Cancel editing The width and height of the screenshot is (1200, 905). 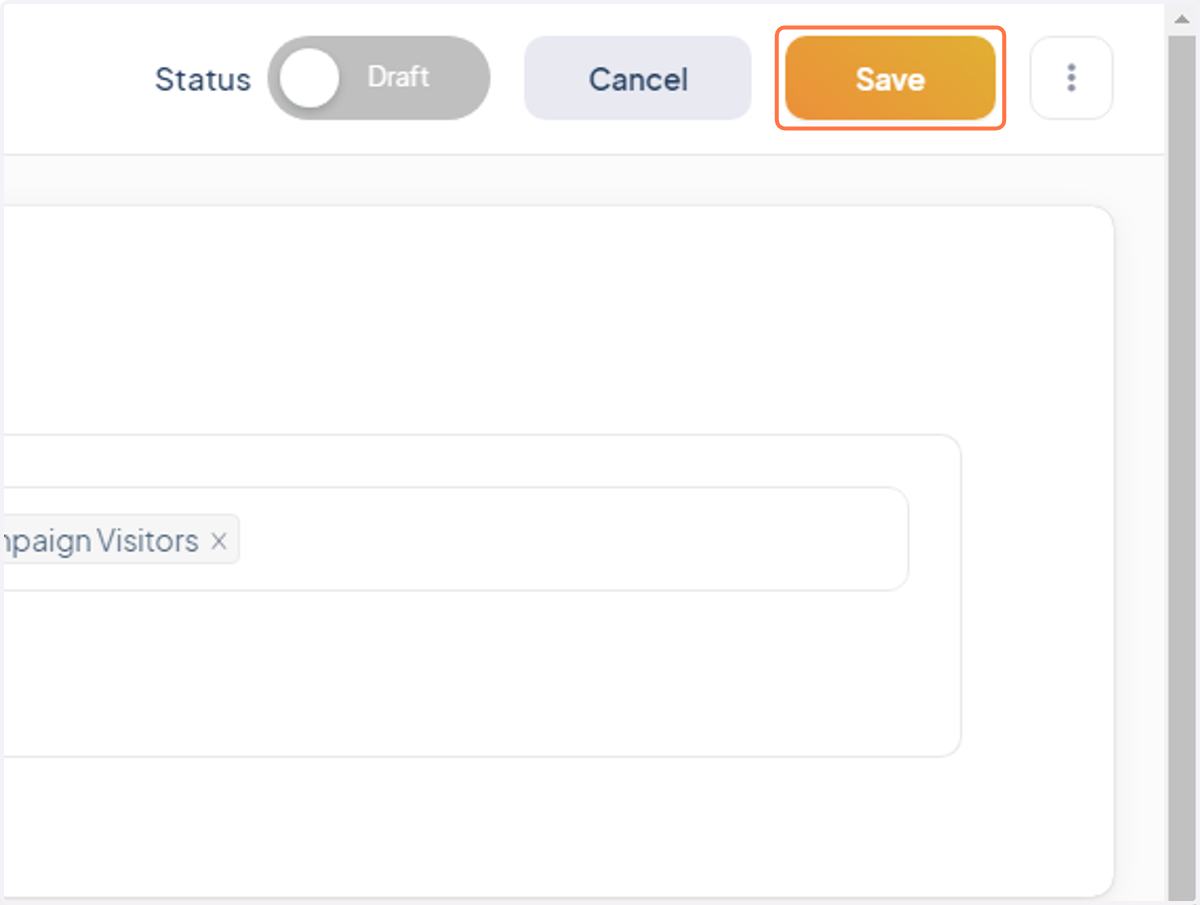[638, 78]
